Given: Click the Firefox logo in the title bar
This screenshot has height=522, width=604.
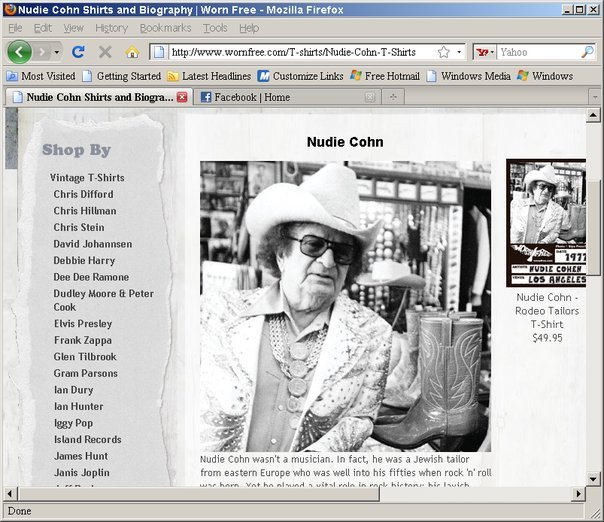Looking at the screenshot, I should point(10,9).
